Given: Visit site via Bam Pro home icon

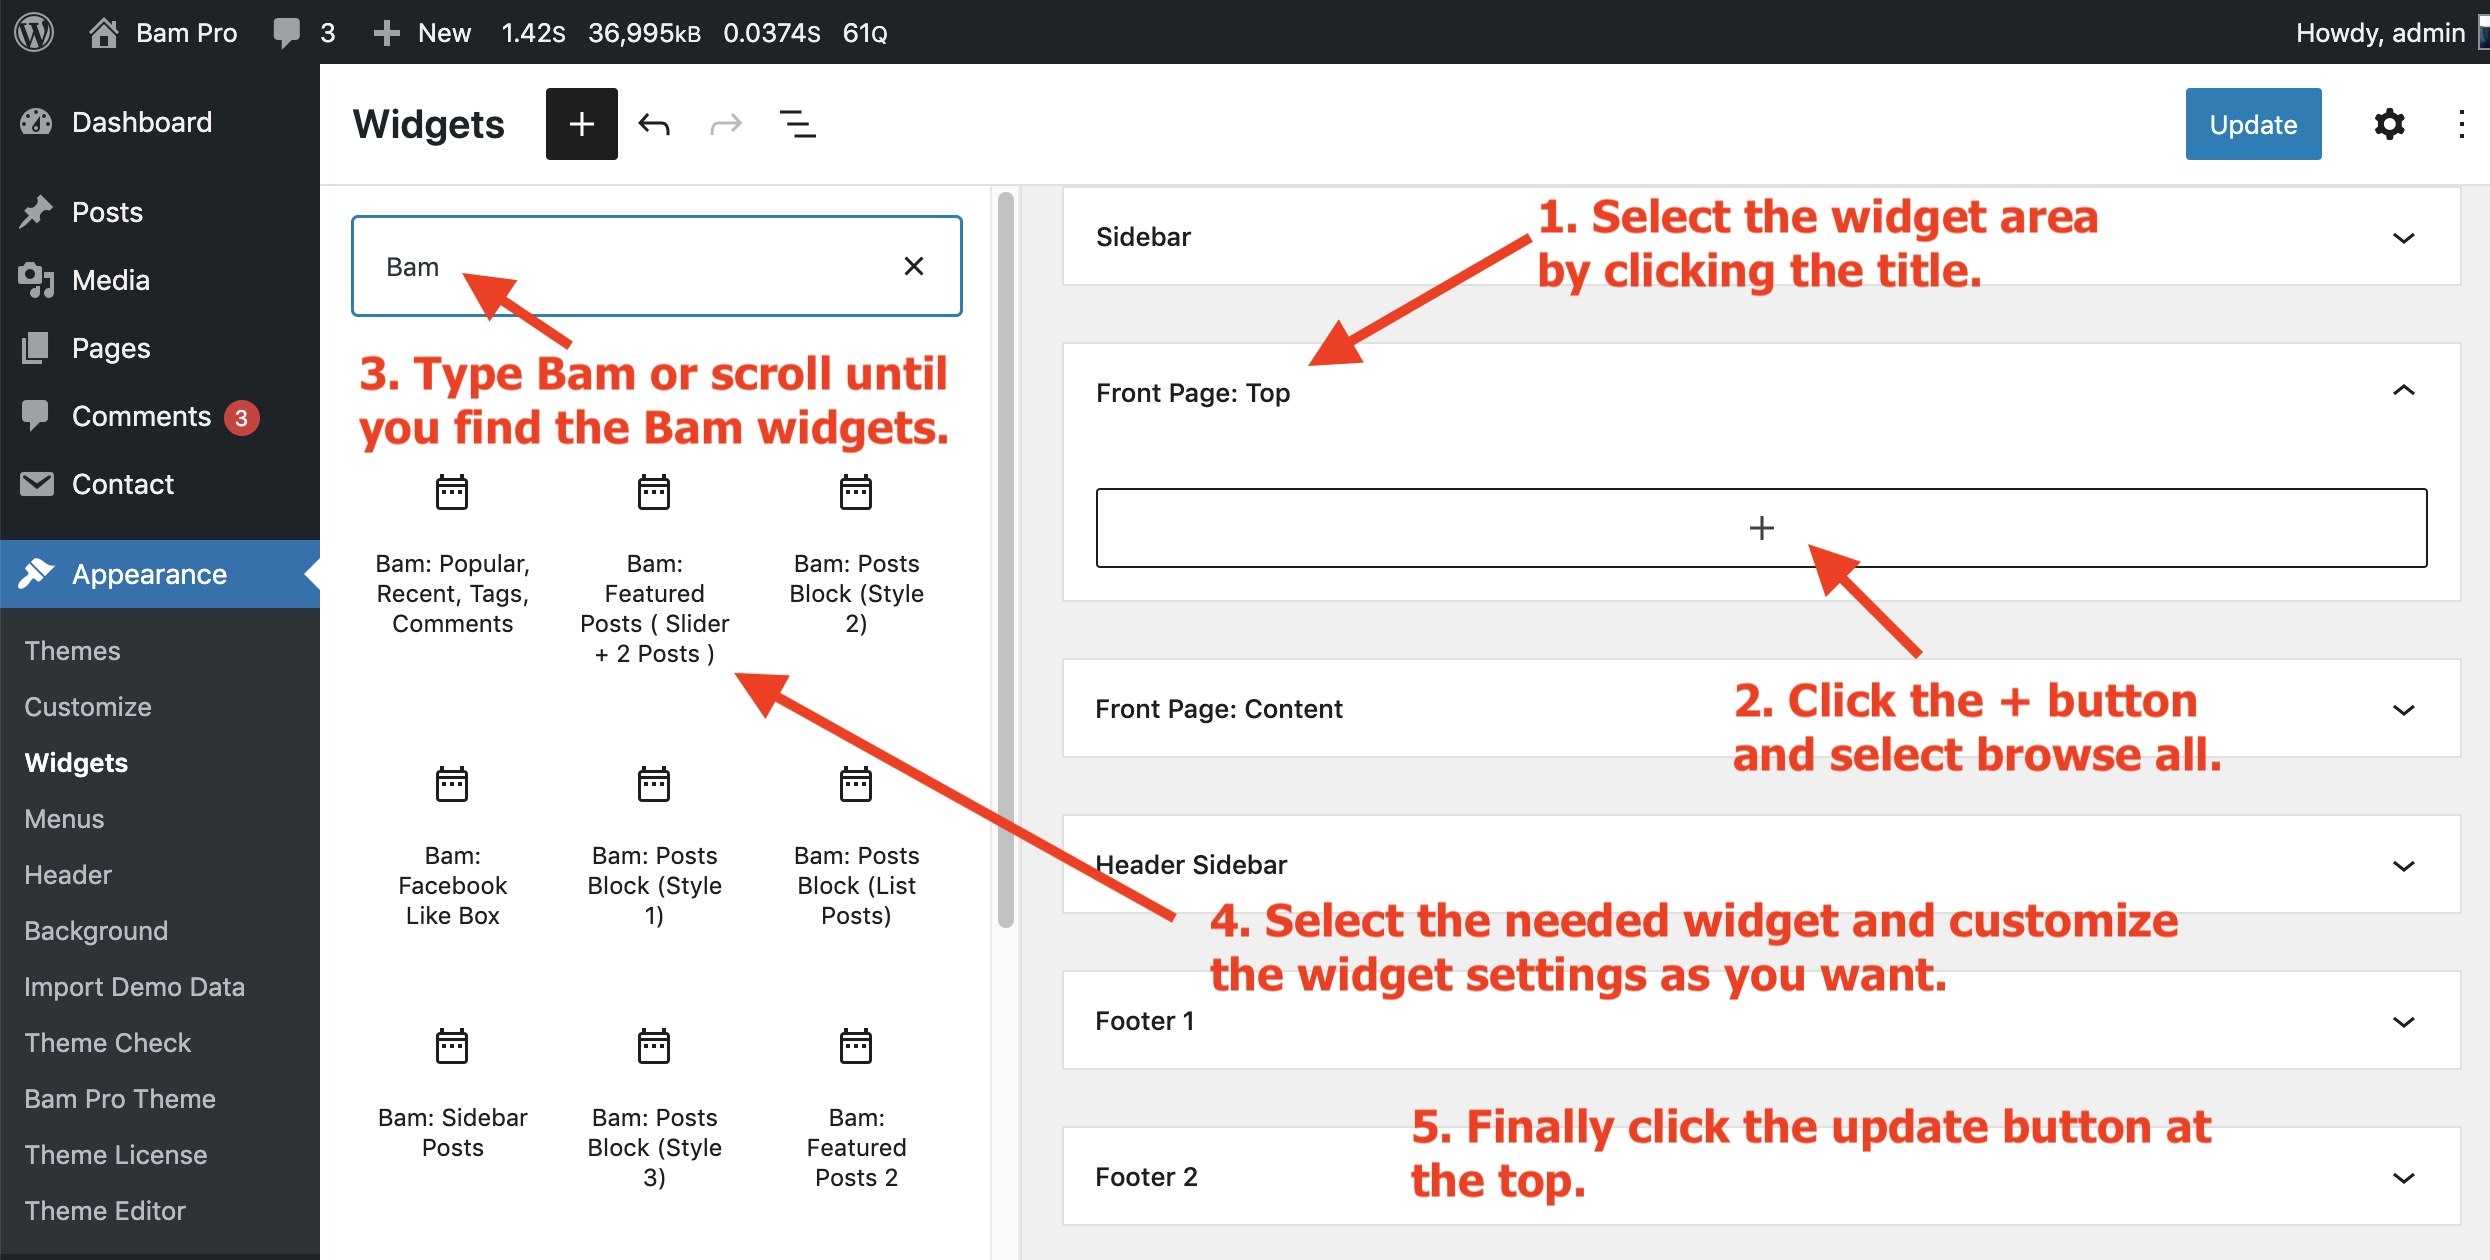Looking at the screenshot, I should pyautogui.click(x=103, y=33).
